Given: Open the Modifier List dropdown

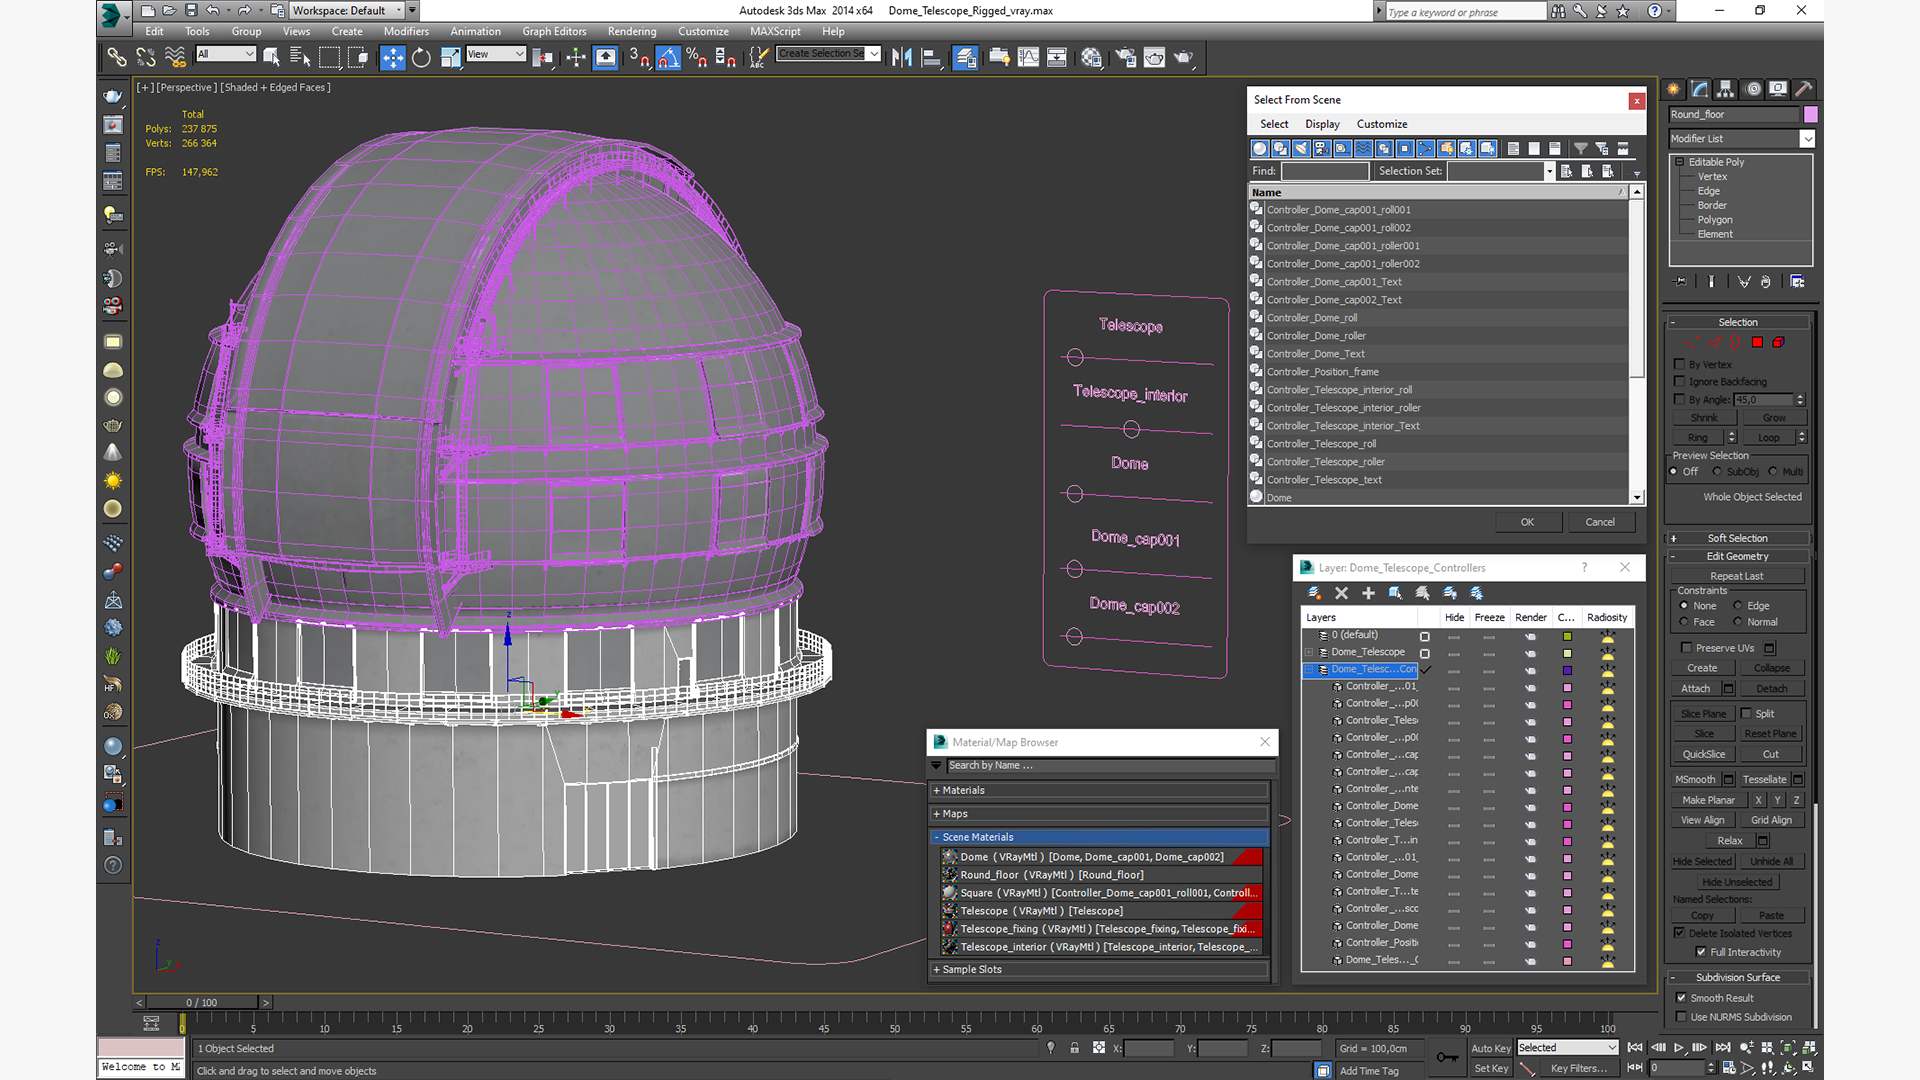Looking at the screenshot, I should coord(1807,139).
